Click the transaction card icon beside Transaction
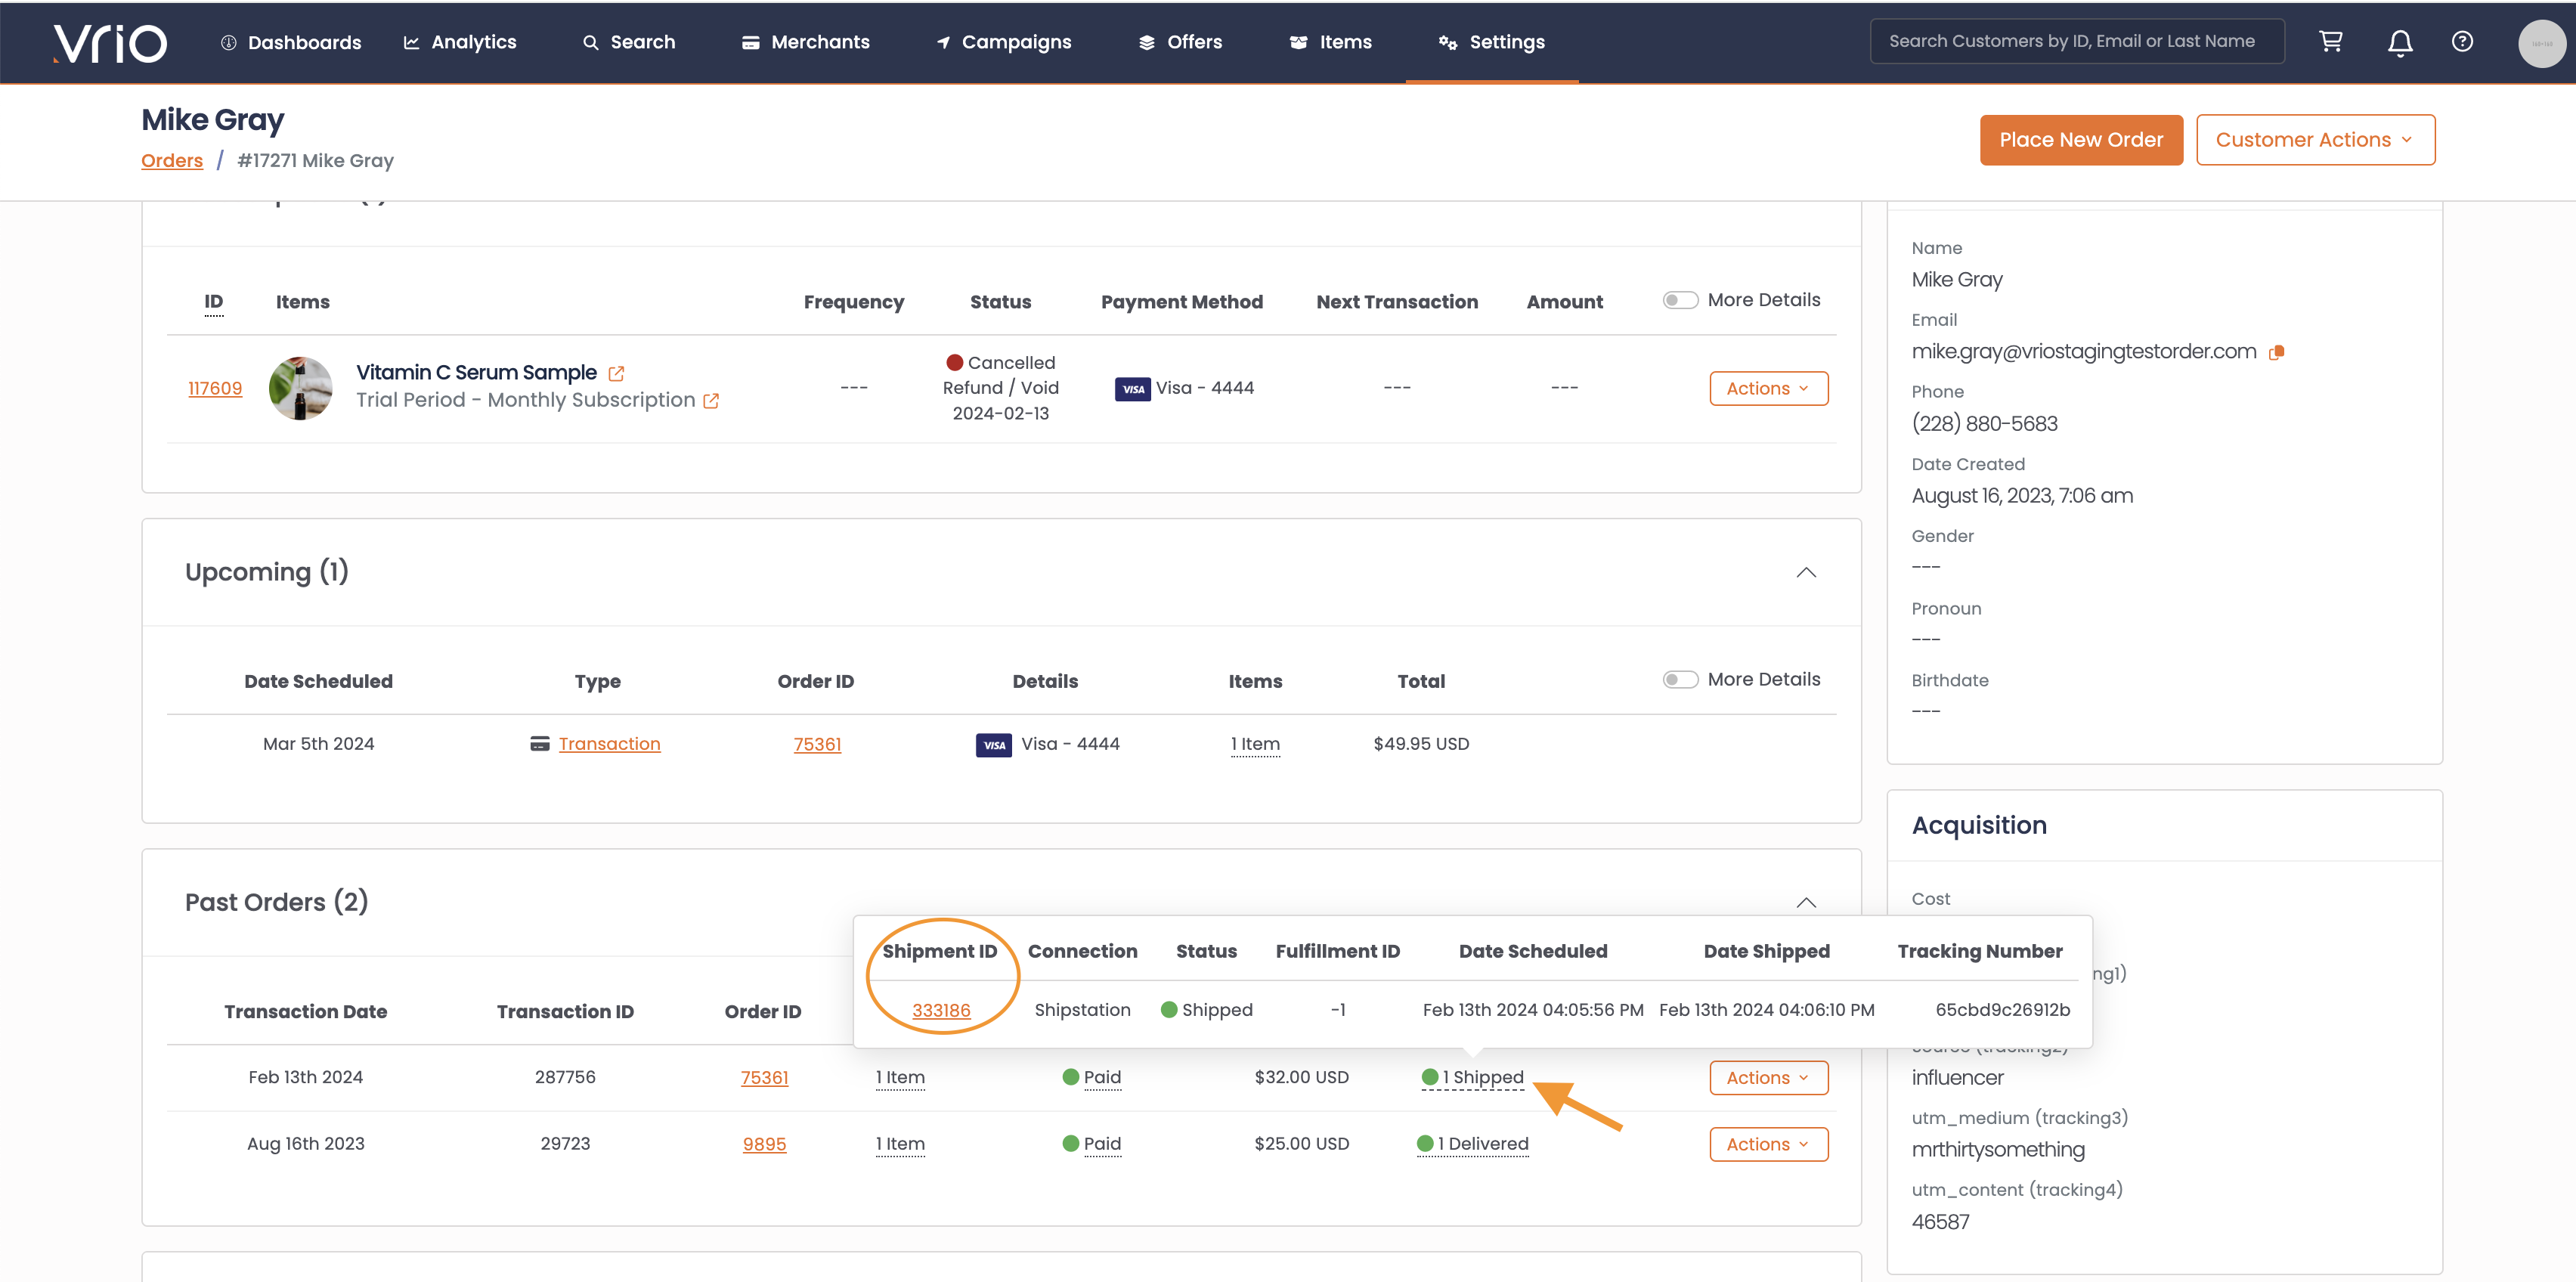2576x1282 pixels. 540,744
